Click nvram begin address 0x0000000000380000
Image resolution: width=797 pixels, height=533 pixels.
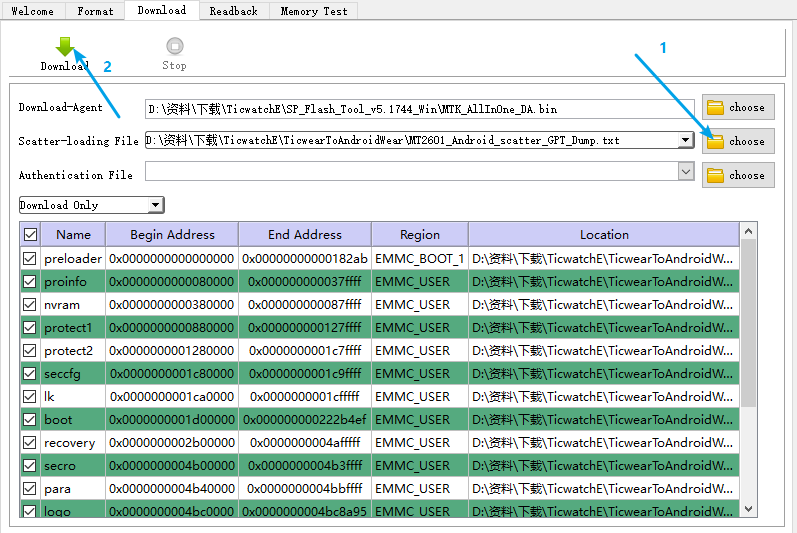tap(171, 304)
